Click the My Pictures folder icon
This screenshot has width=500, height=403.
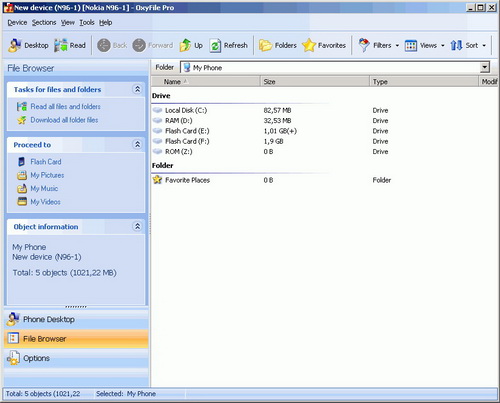(22, 175)
